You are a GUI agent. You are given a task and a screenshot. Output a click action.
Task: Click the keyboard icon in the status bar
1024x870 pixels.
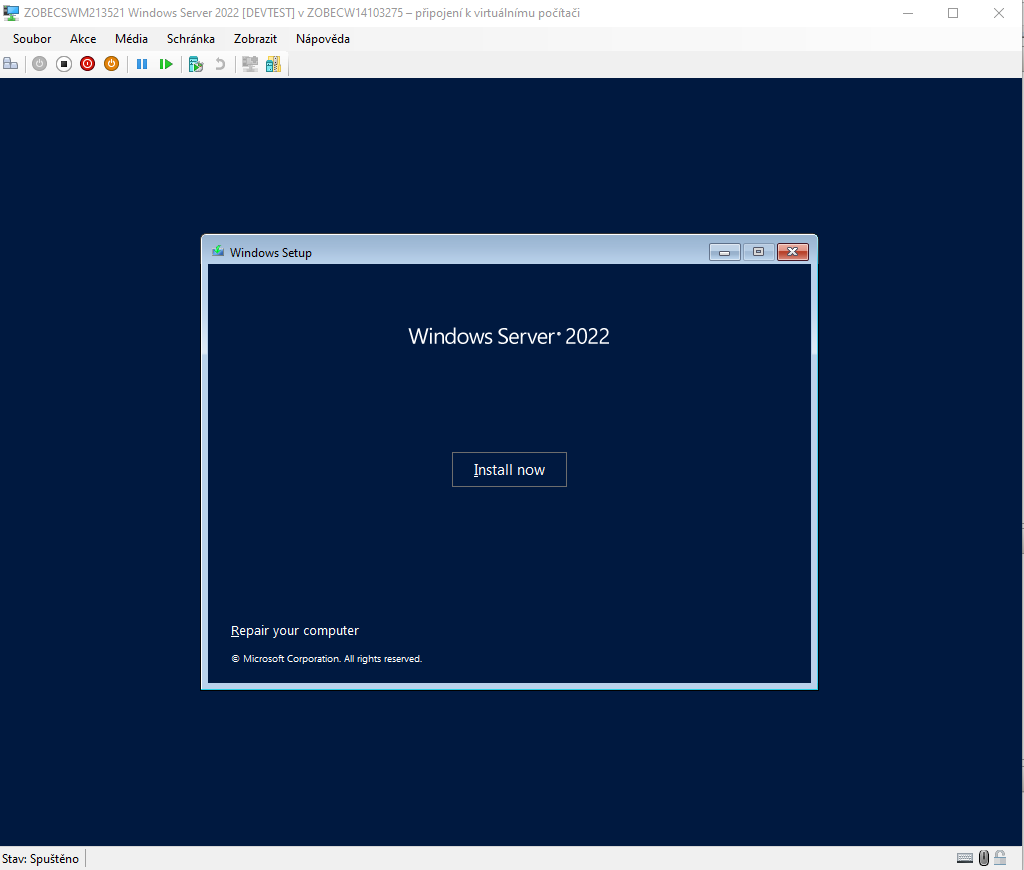pos(965,858)
